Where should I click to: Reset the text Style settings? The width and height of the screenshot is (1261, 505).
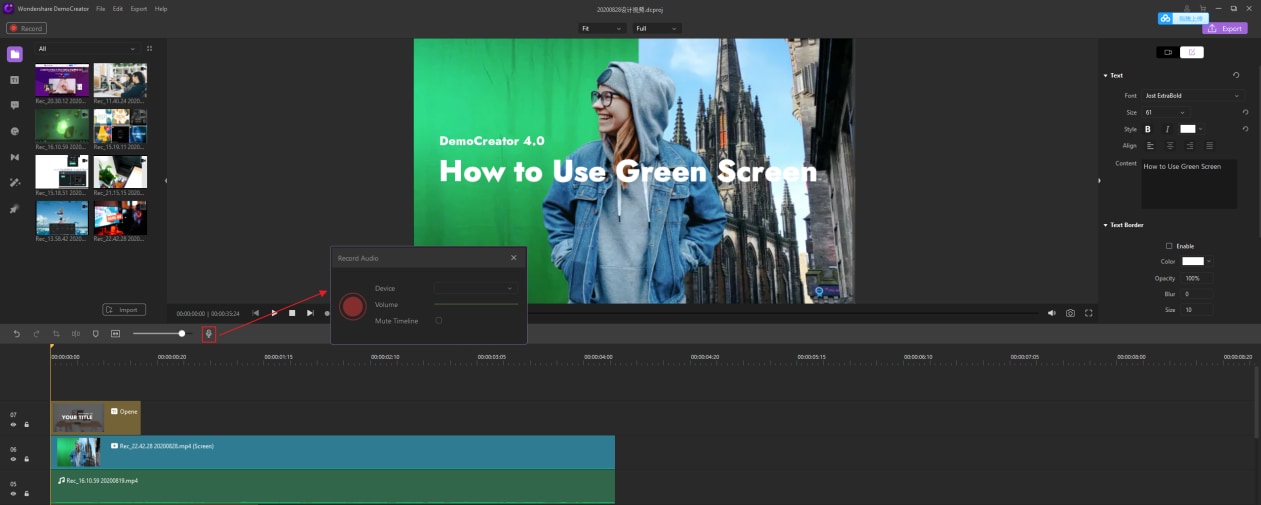[x=1245, y=129]
